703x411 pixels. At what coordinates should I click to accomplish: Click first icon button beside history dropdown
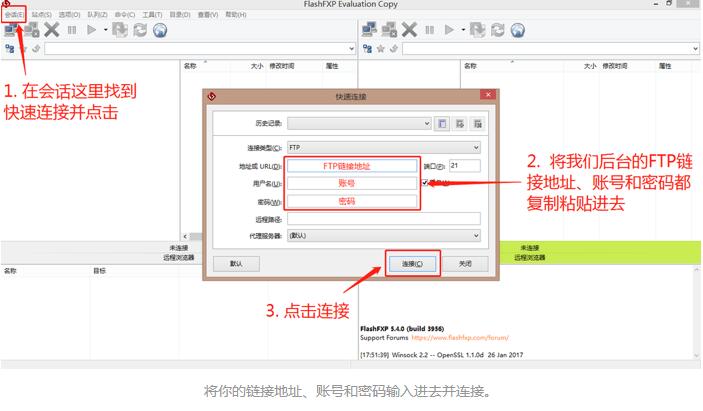(442, 124)
